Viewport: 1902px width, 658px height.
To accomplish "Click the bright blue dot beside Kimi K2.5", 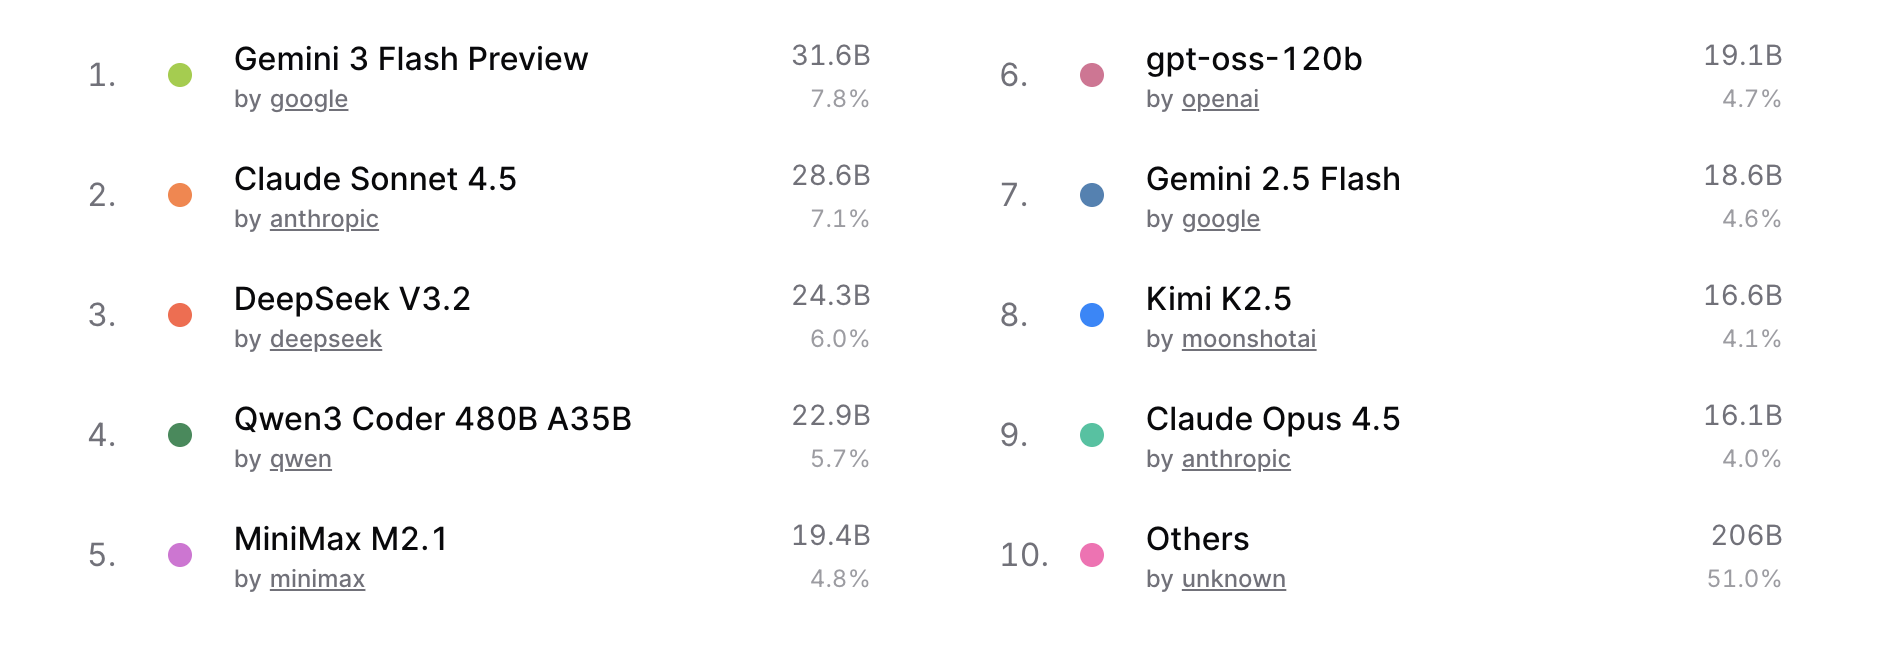I will pyautogui.click(x=1092, y=315).
